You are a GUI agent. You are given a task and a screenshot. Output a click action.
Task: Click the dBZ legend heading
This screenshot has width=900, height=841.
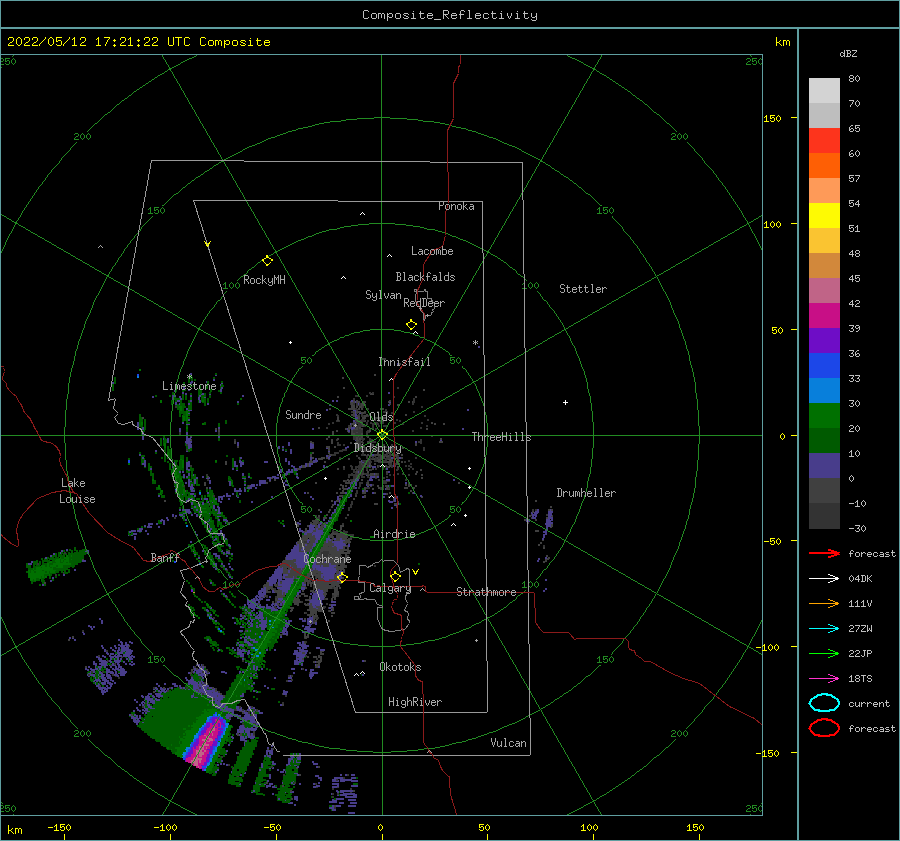[x=848, y=54]
